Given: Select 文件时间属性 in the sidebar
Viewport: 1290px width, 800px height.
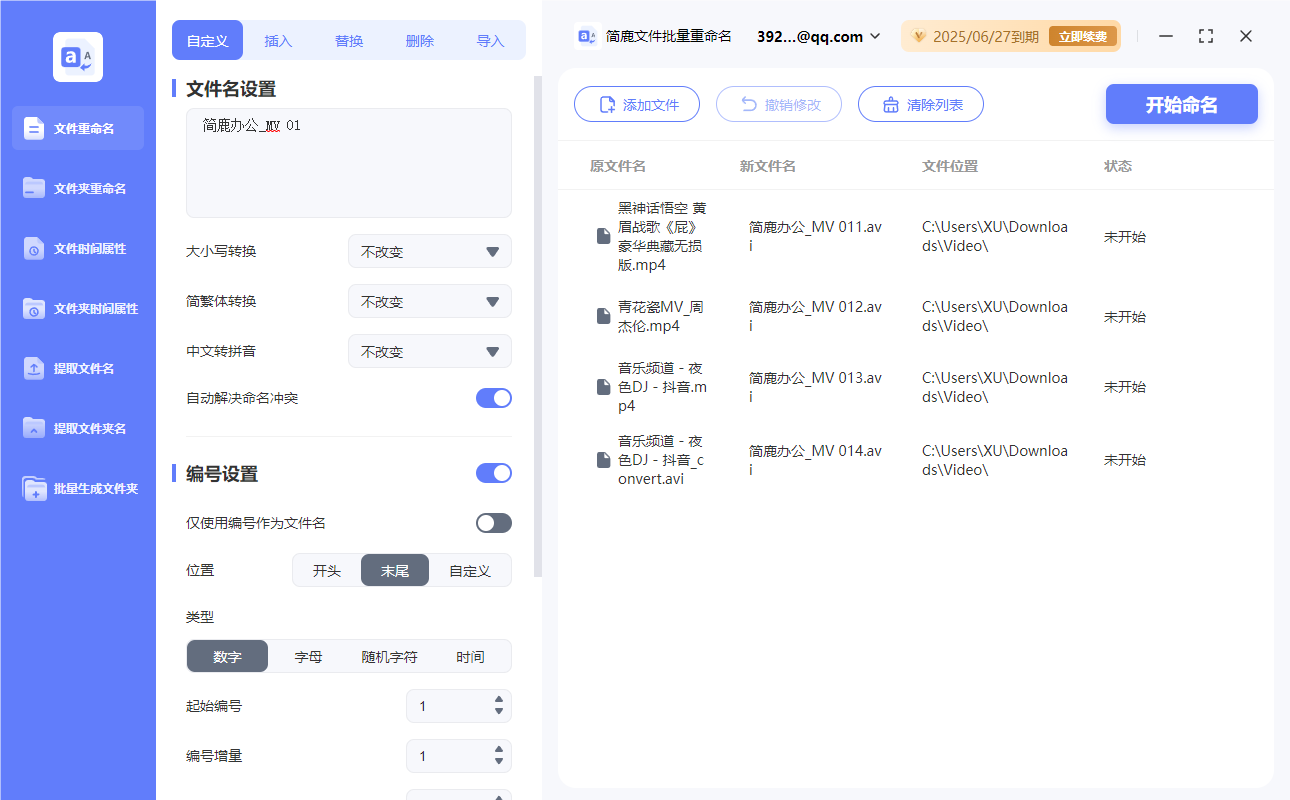Looking at the screenshot, I should (77, 248).
